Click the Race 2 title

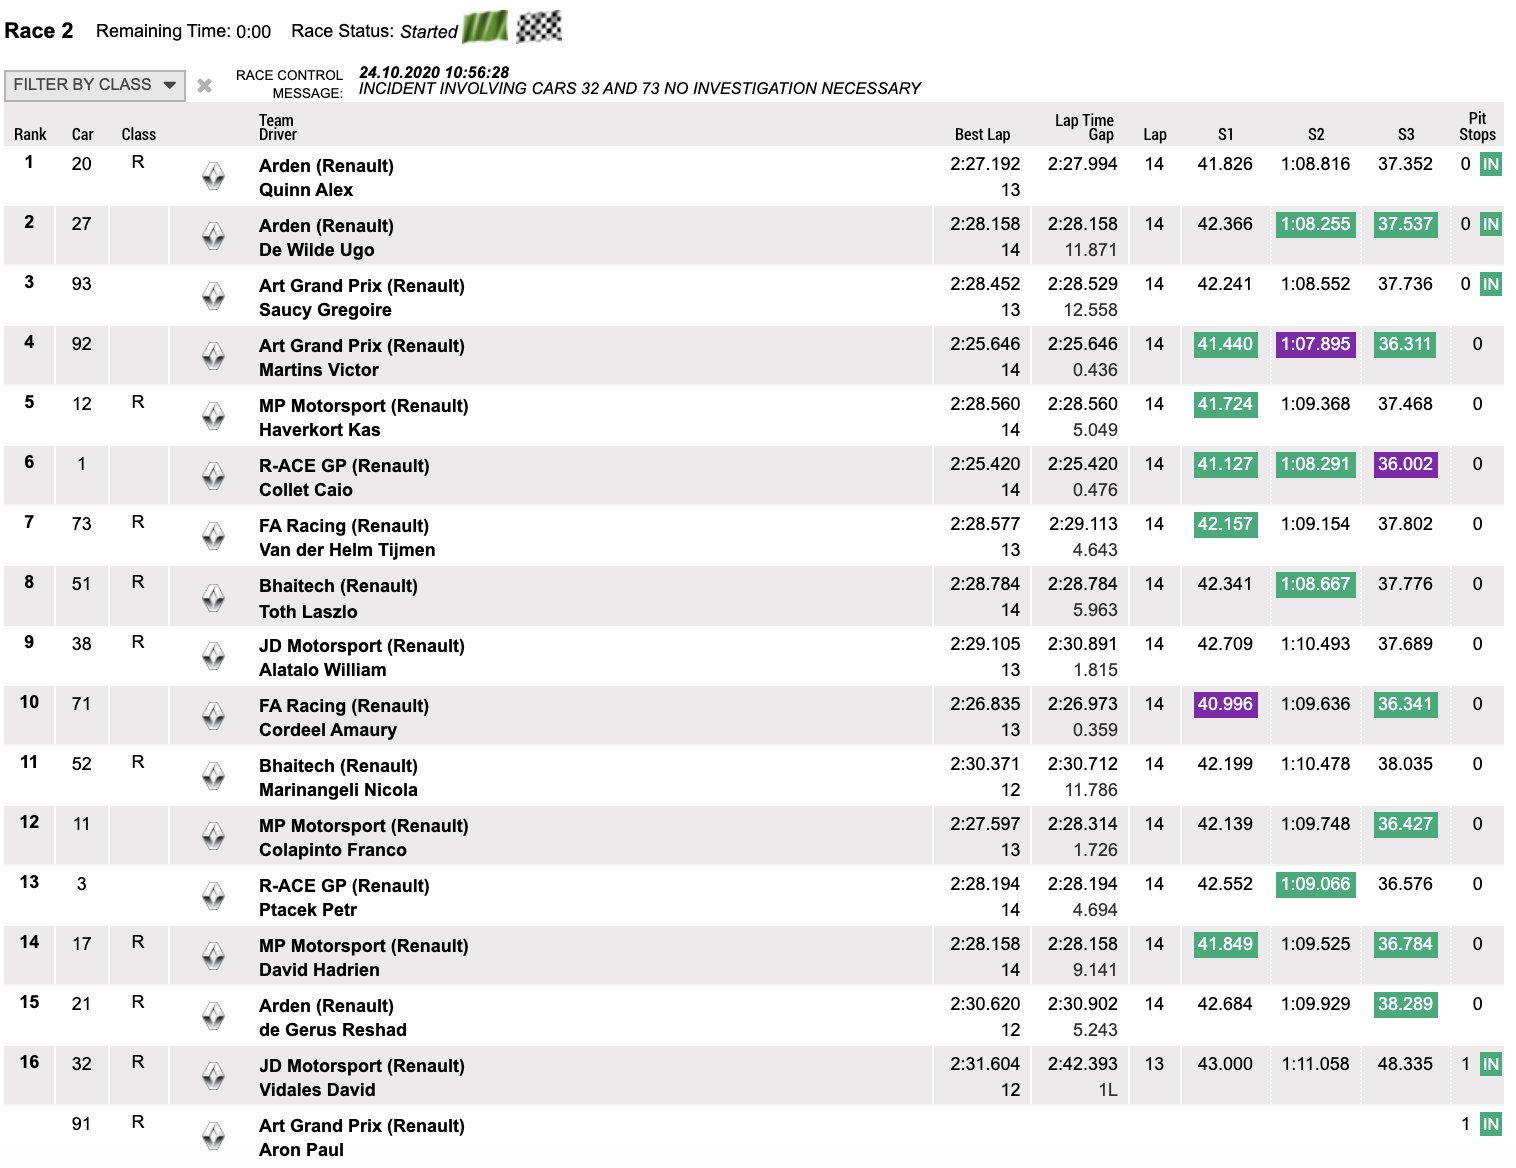39,31
